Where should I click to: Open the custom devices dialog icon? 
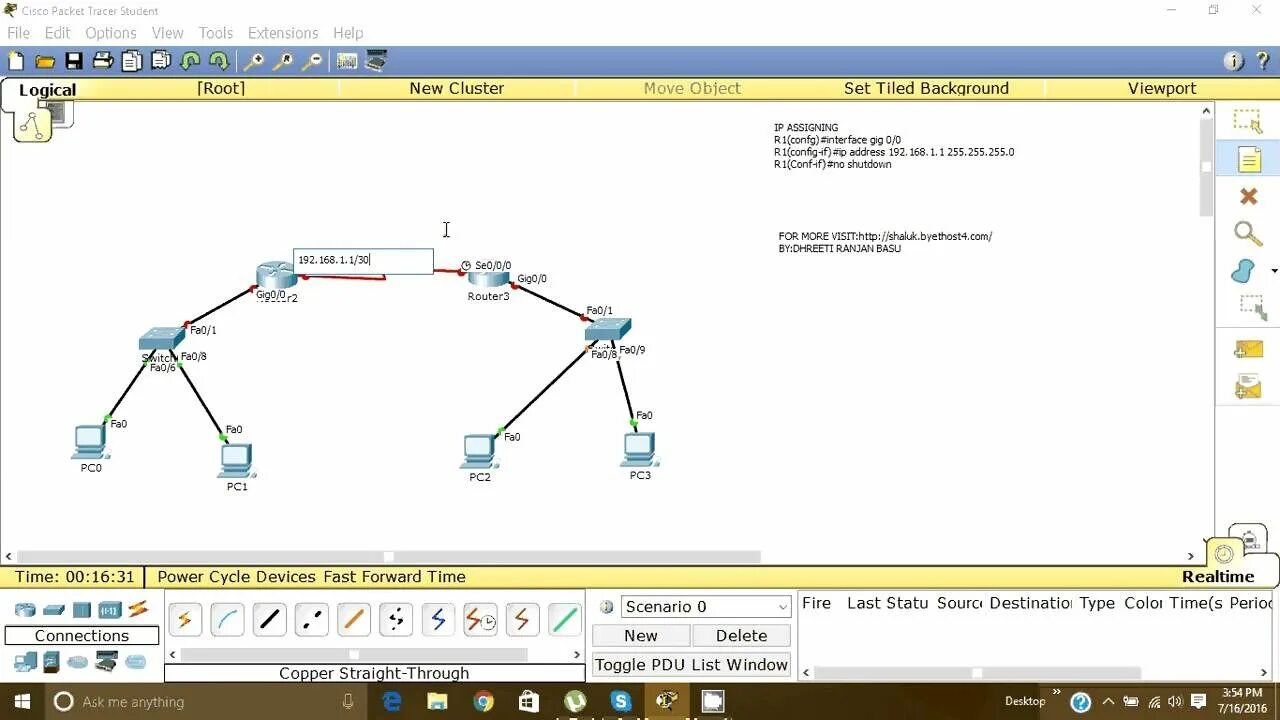tap(376, 61)
